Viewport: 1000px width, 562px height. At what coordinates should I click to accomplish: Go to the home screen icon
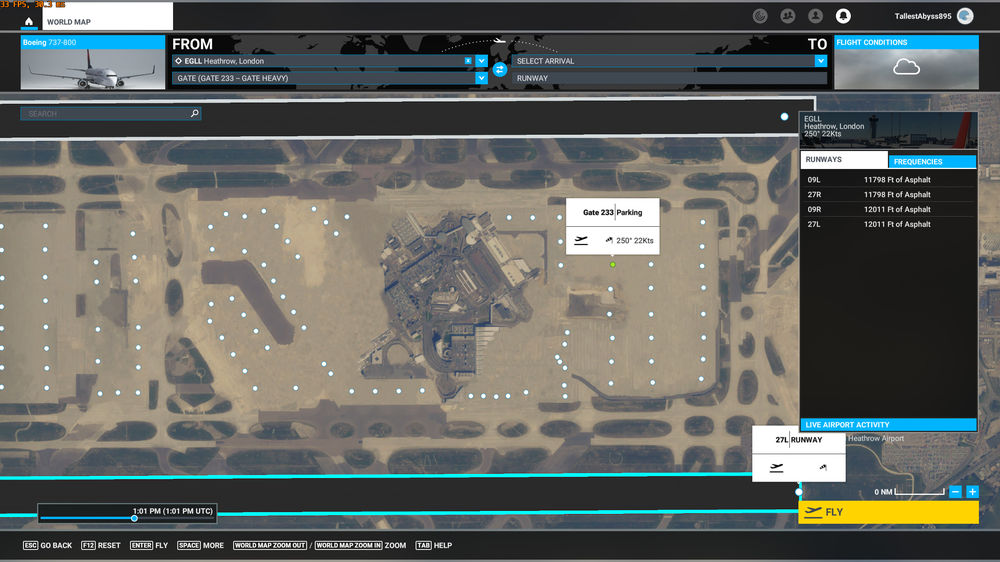click(28, 21)
